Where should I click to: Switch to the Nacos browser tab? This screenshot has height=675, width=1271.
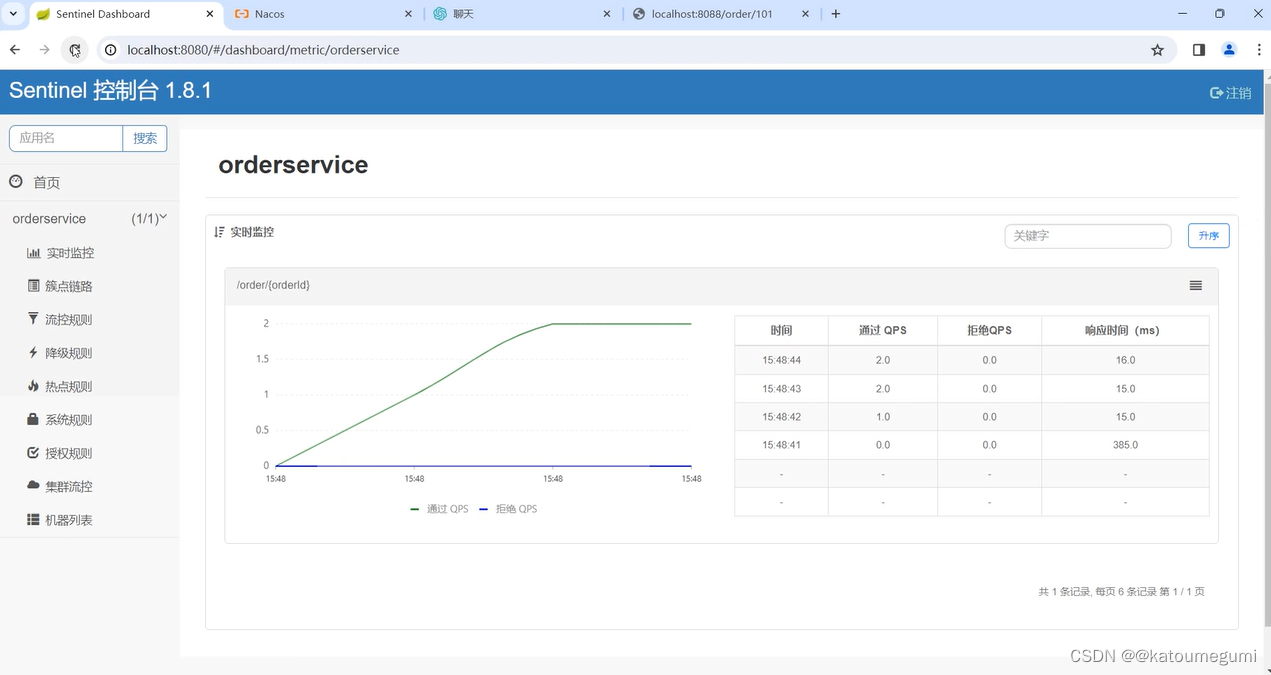324,14
